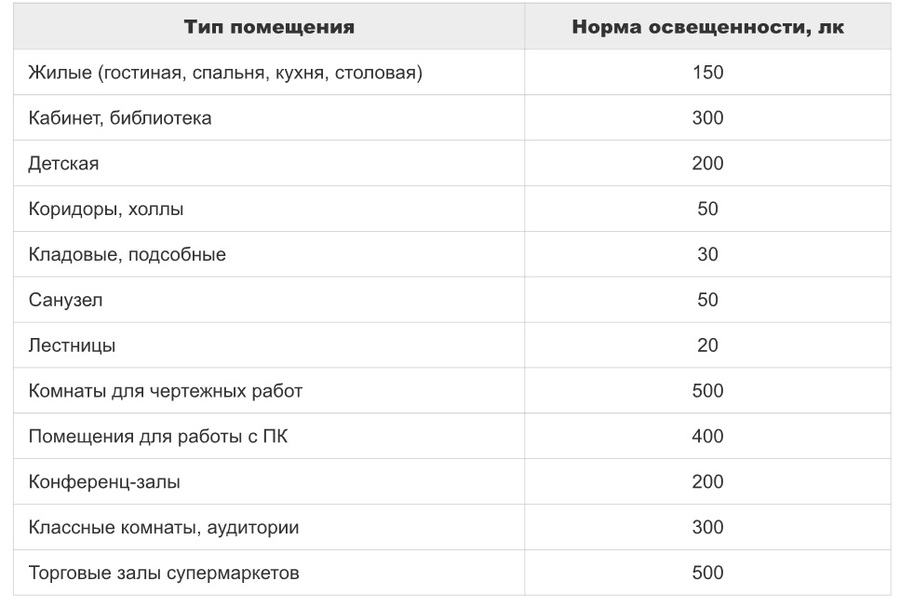Click "Комнаты для чертежных работ" text
This screenshot has width=900, height=608.
(x=165, y=391)
